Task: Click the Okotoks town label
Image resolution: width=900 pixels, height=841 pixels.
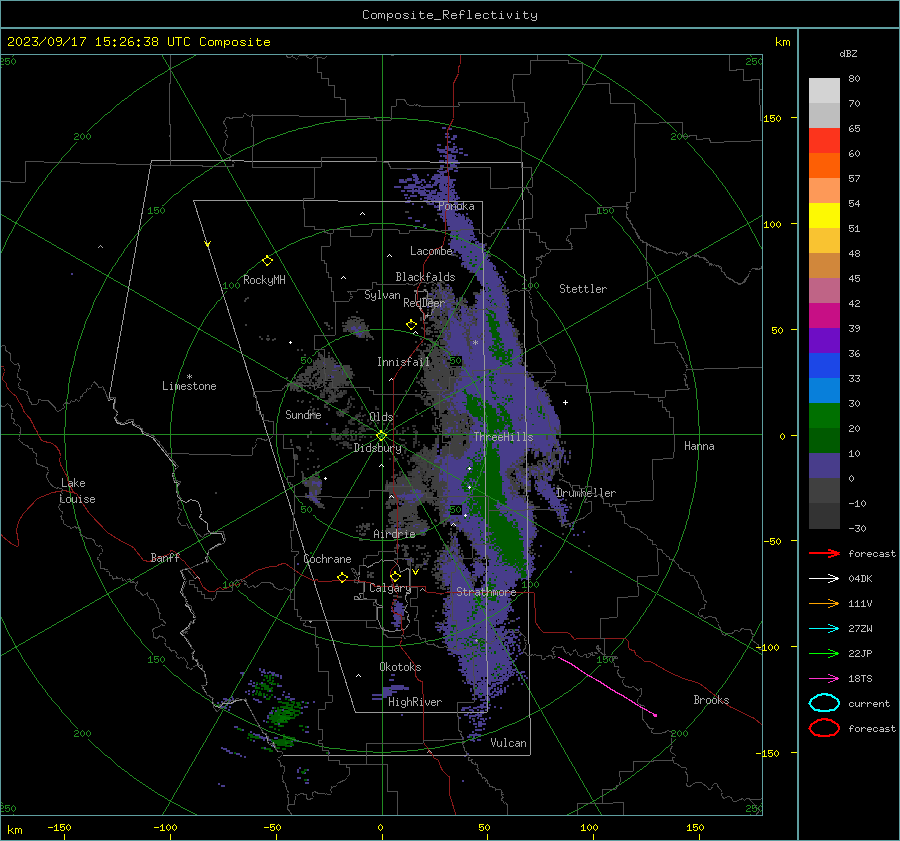Action: click(x=400, y=667)
